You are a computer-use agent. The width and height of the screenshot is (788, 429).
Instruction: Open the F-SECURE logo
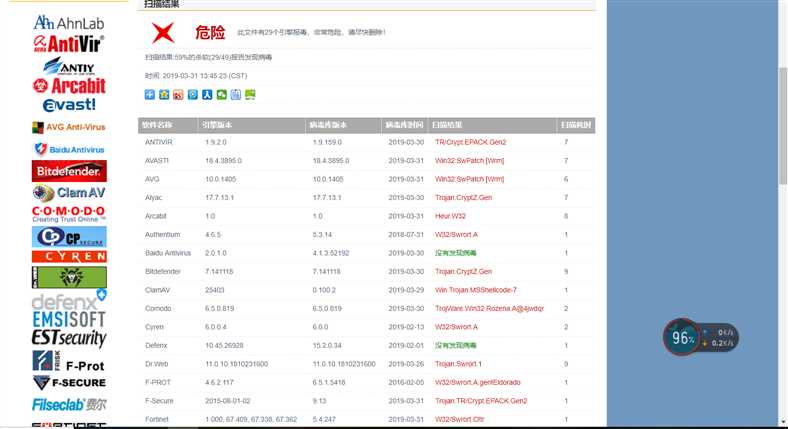pos(69,383)
